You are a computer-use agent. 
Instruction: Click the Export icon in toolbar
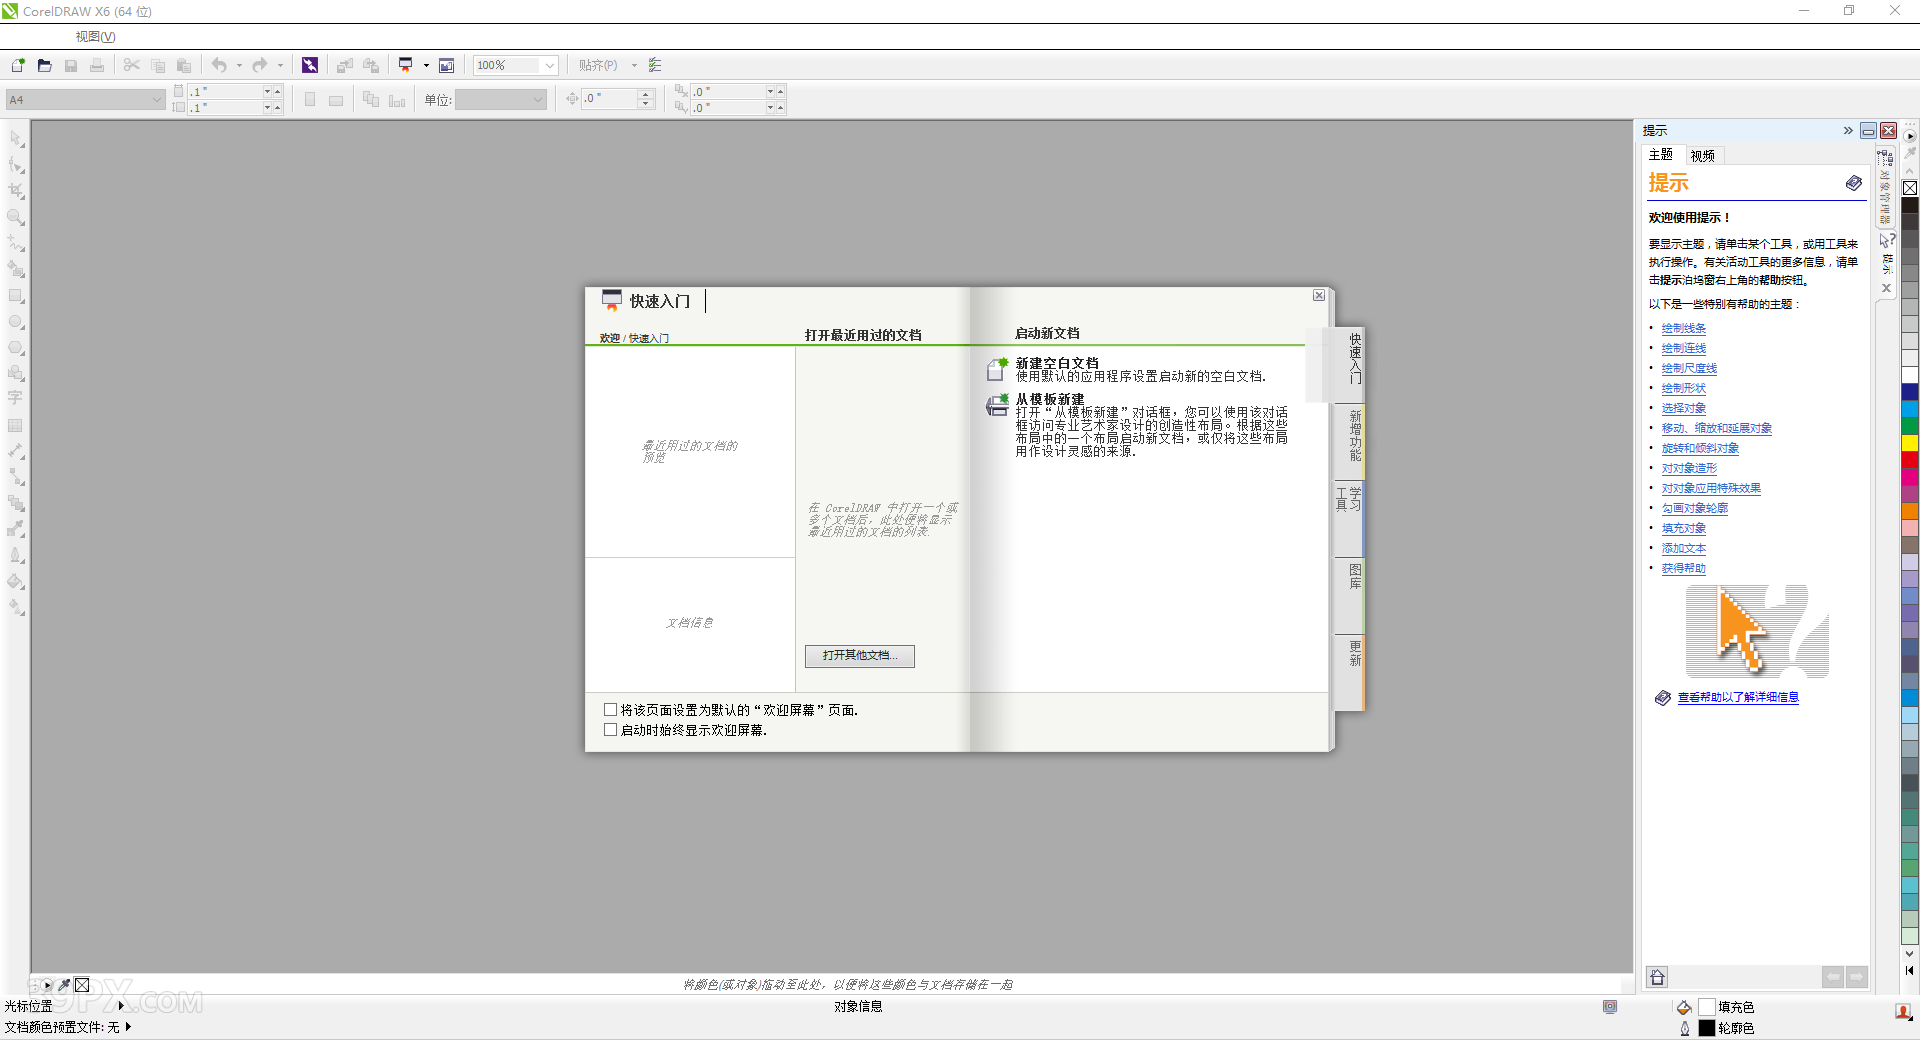point(371,65)
